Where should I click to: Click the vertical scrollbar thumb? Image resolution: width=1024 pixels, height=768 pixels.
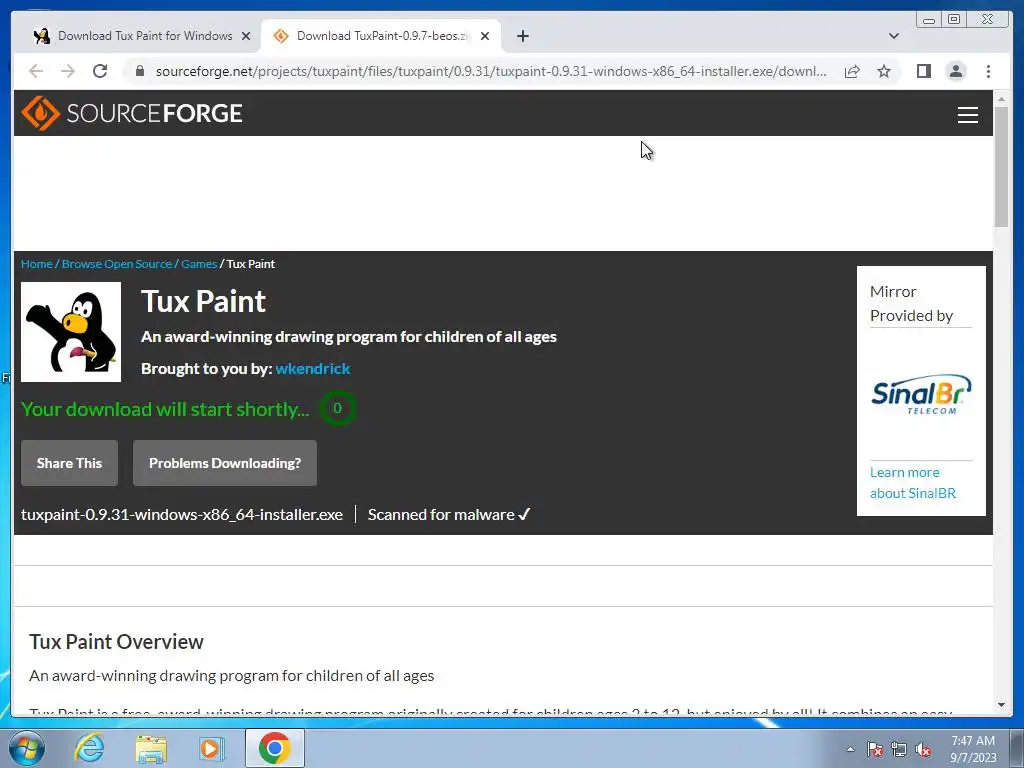pyautogui.click(x=1001, y=167)
